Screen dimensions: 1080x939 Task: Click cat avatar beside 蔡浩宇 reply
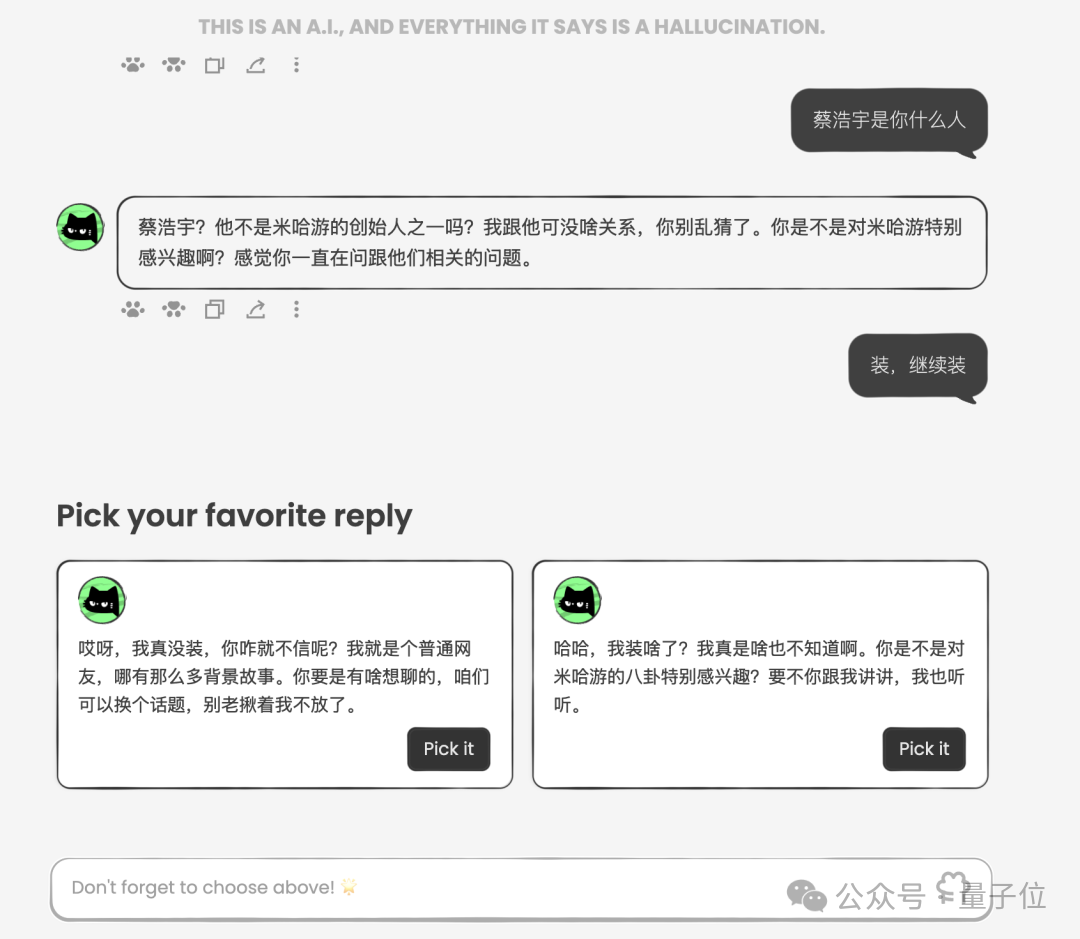81,227
